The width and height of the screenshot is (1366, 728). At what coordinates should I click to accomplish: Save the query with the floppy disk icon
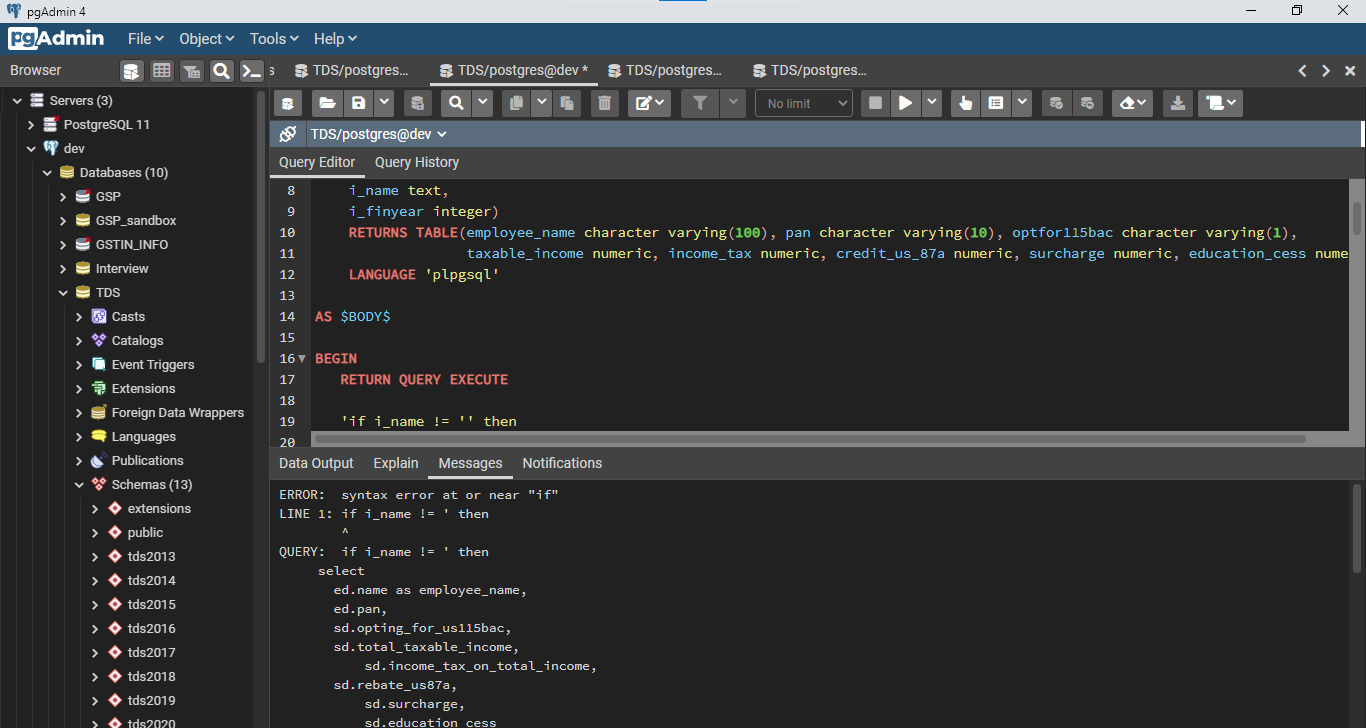358,103
